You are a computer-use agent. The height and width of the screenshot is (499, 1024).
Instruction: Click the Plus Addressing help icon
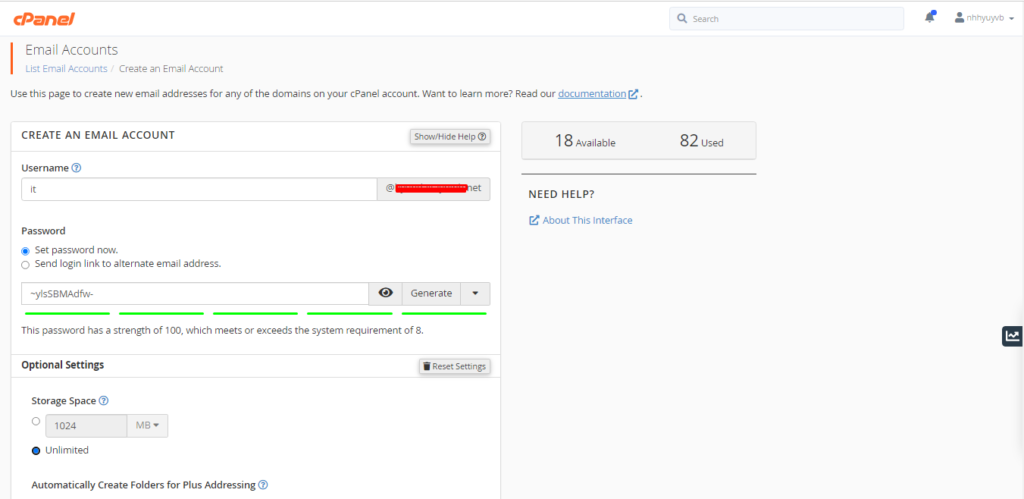(263, 485)
